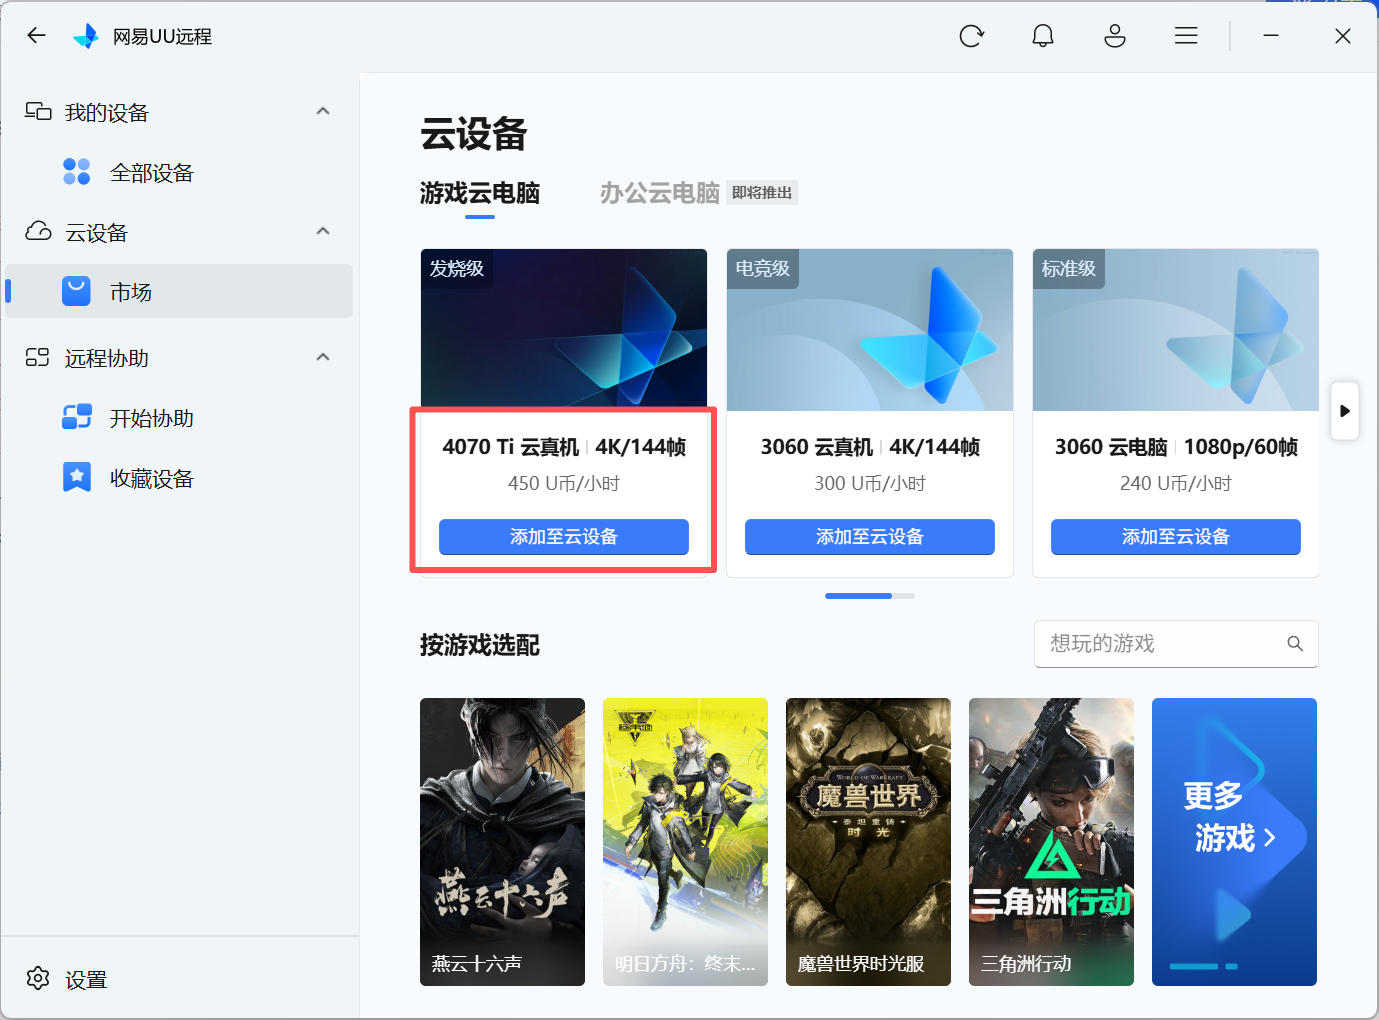Screen dimensions: 1379x1020
Task: Open the 燕云十六声 game card
Action: pos(502,842)
